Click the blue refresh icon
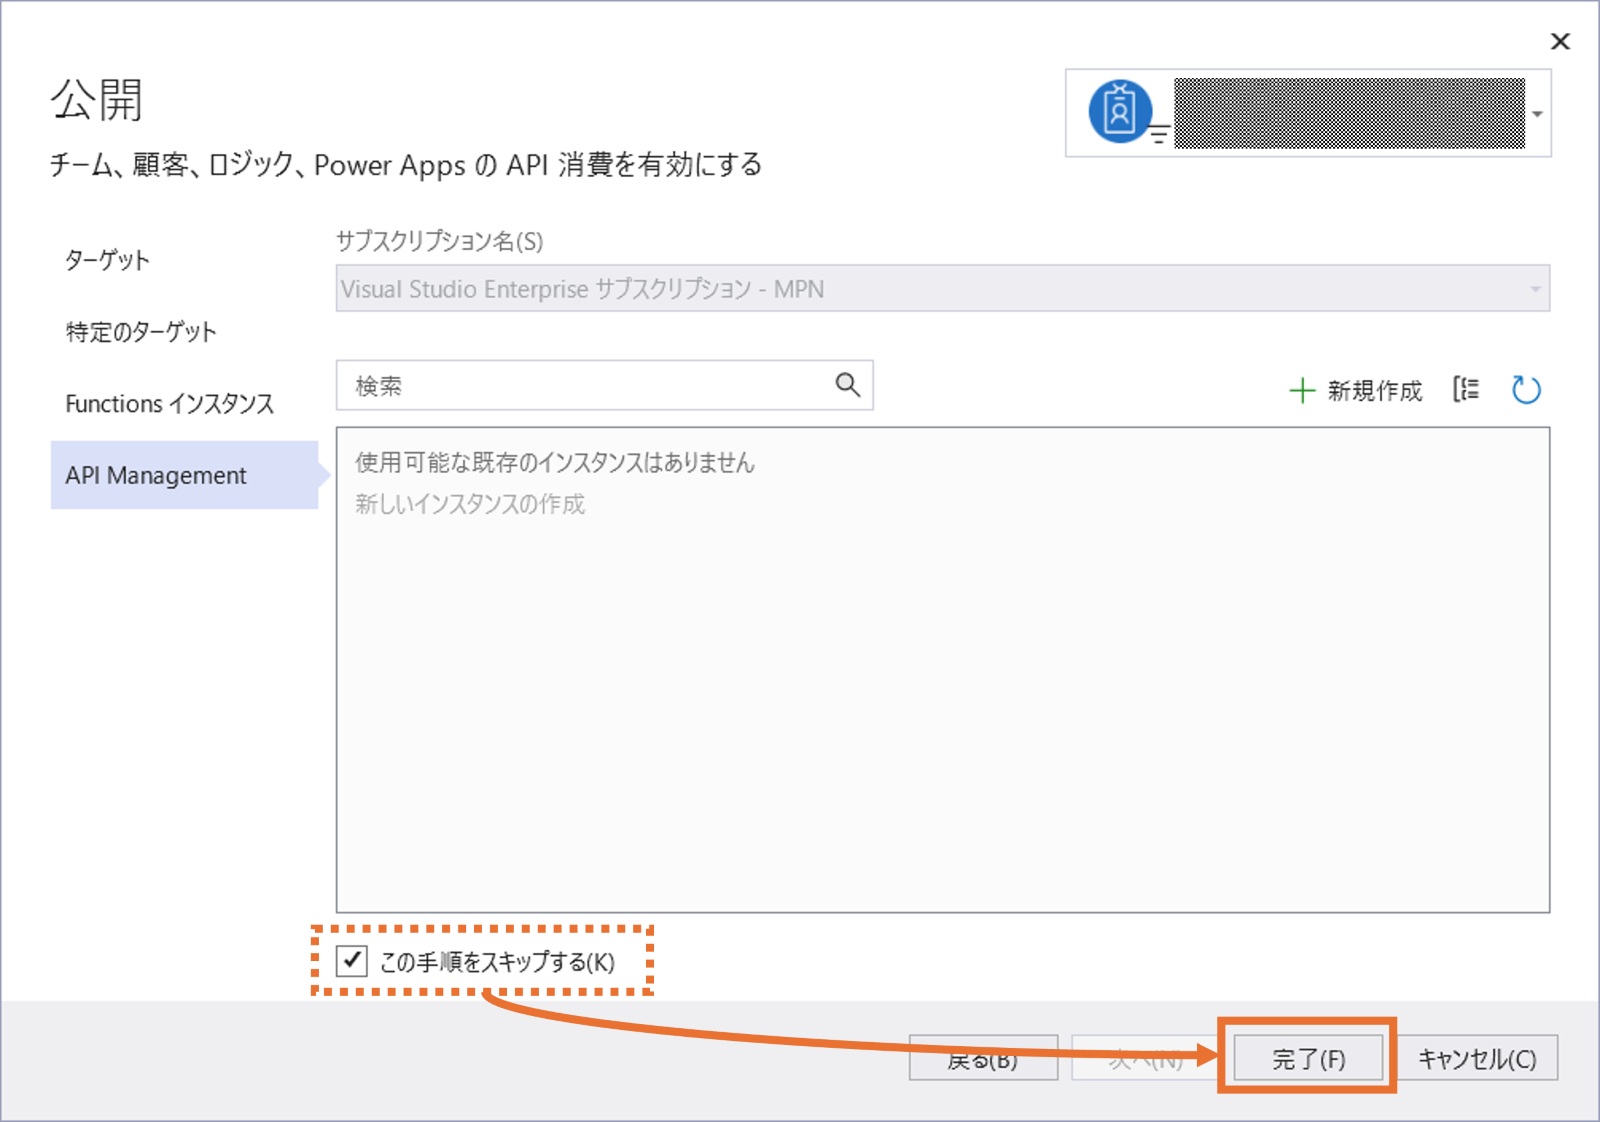 1526,389
